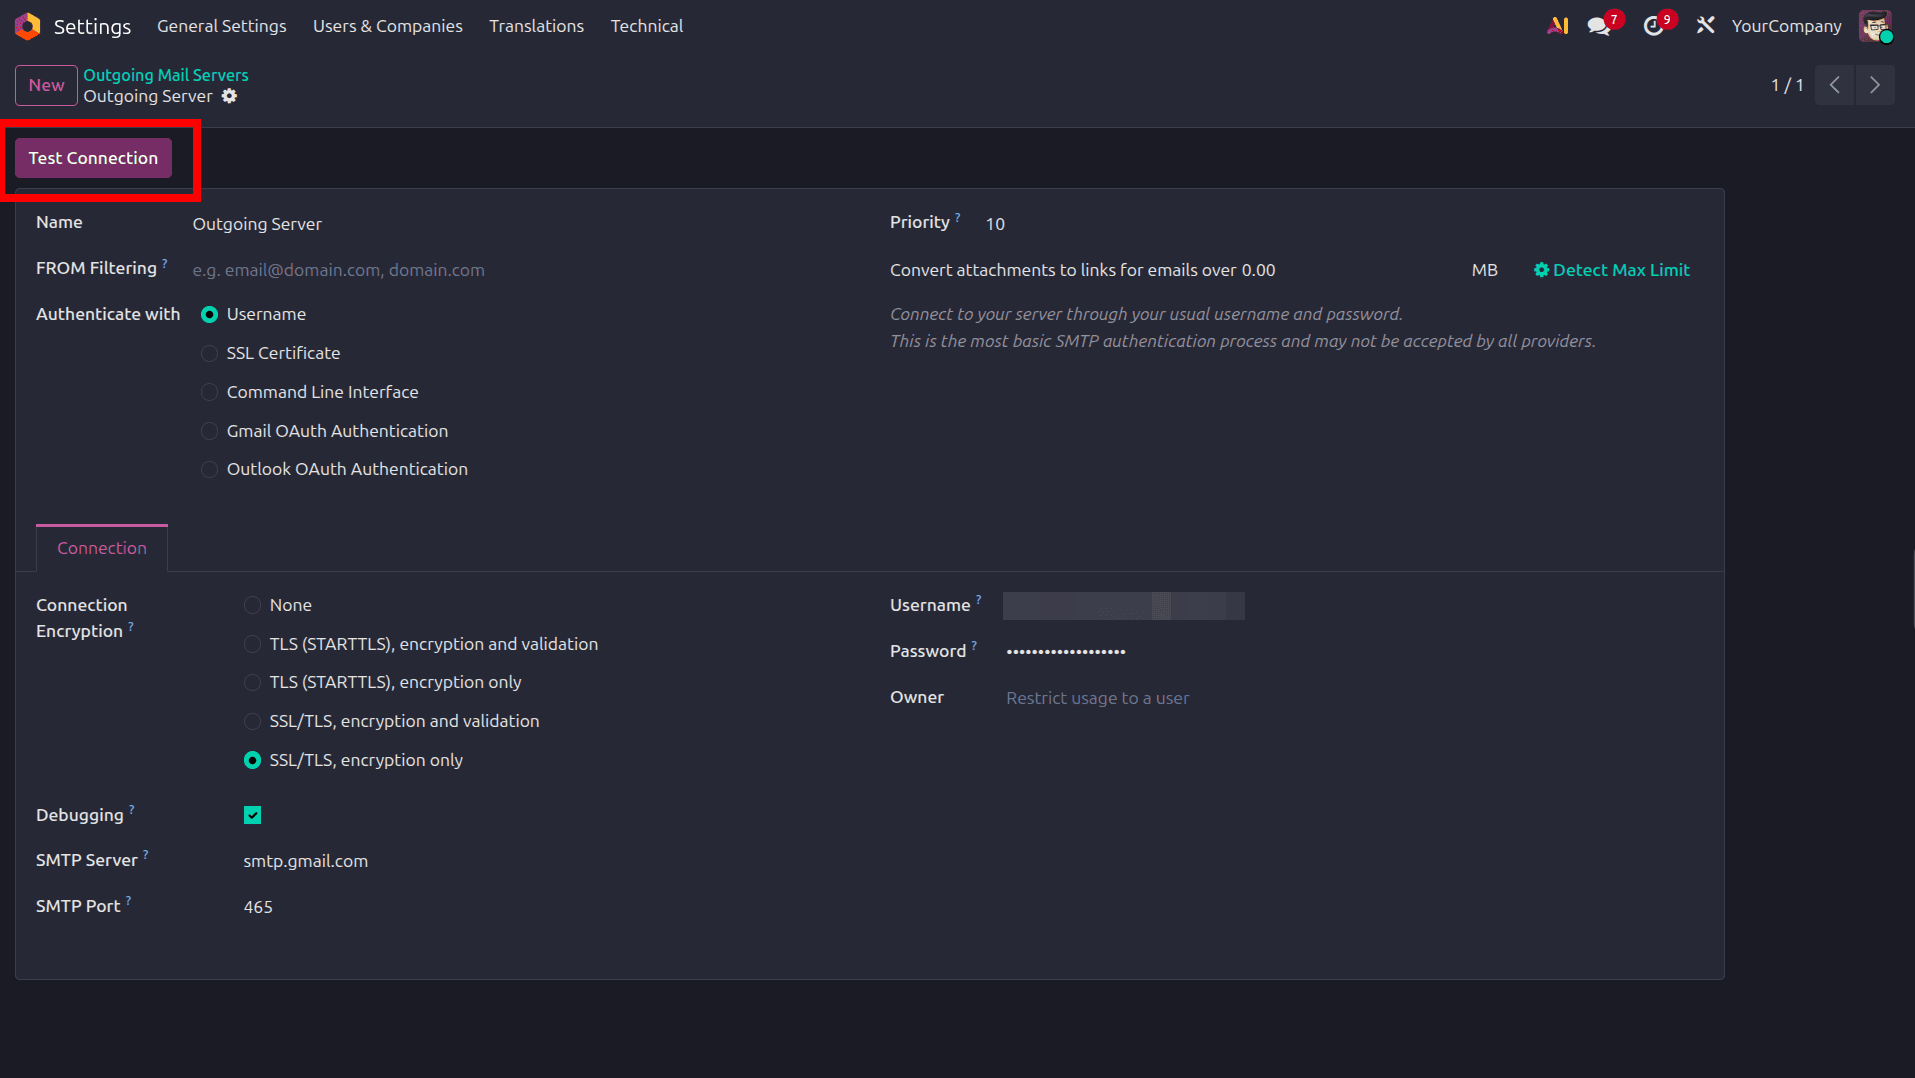Select Gmail OAuth Authentication
1915x1078 pixels.
(209, 431)
